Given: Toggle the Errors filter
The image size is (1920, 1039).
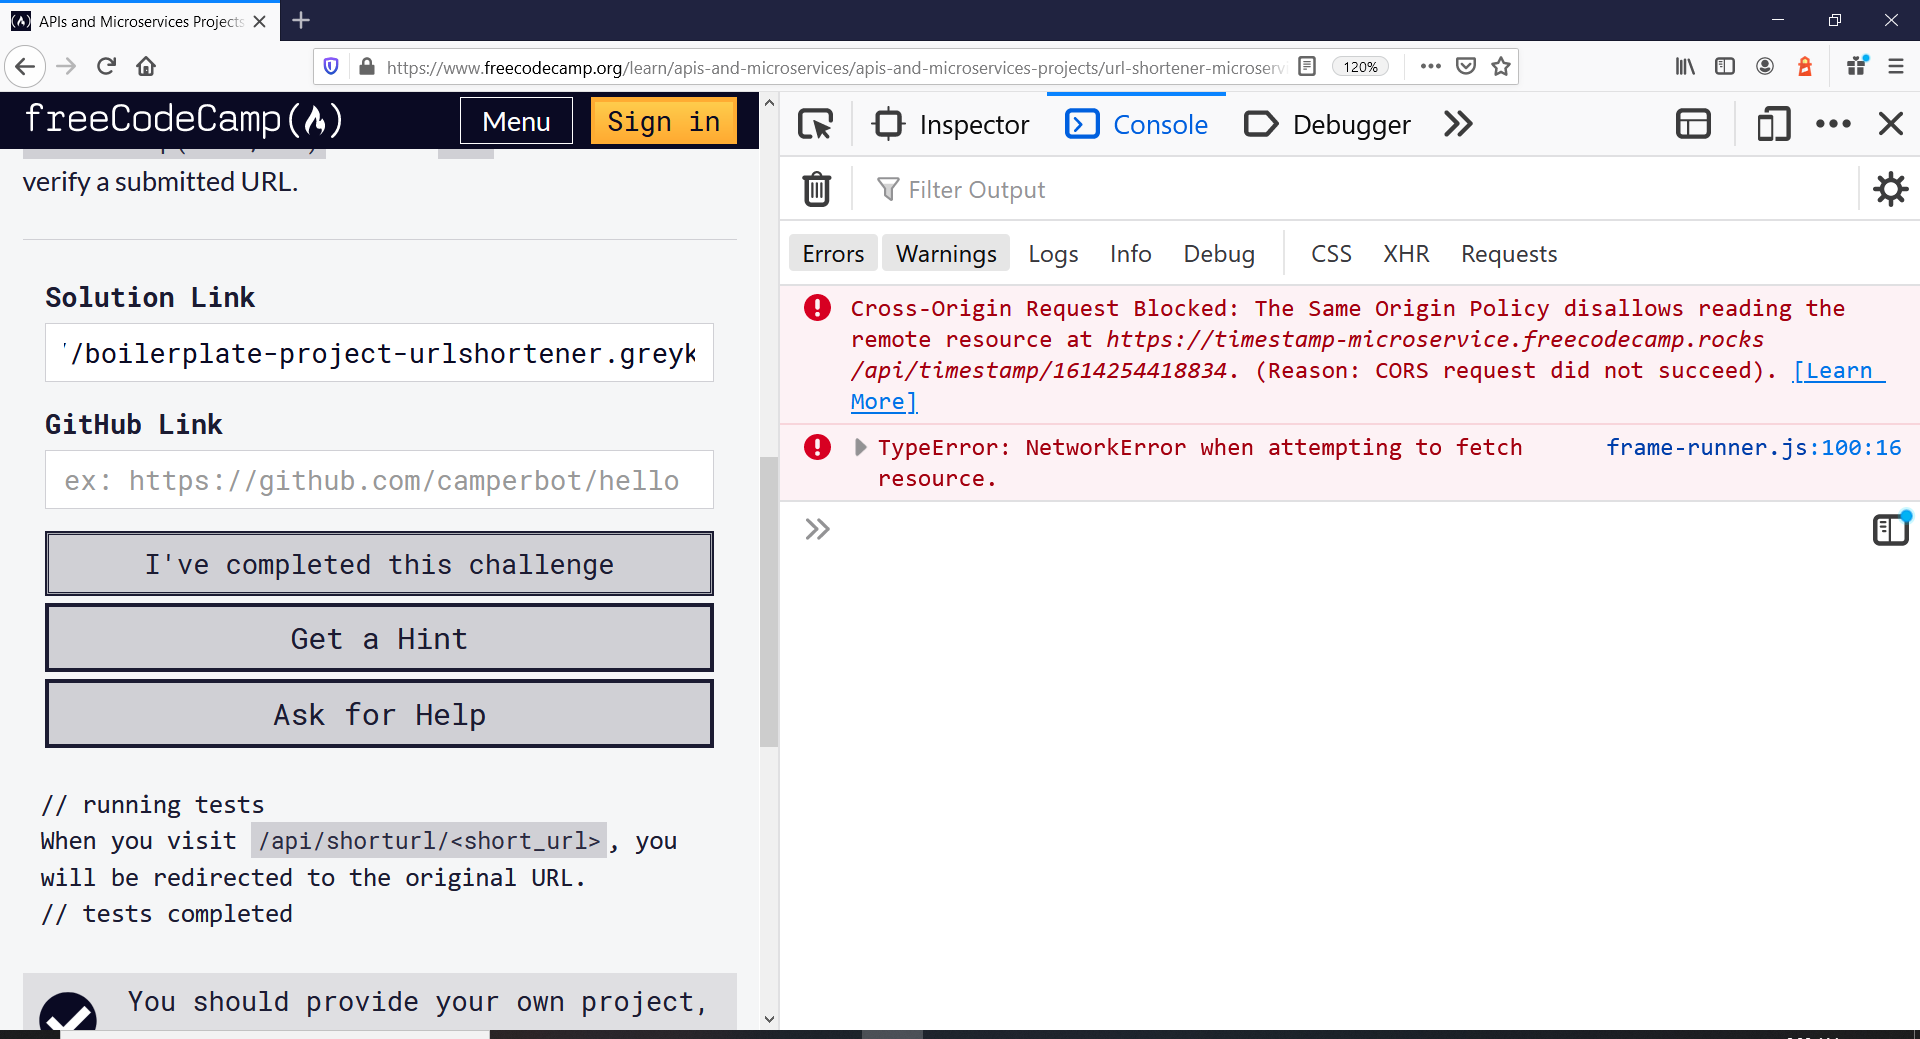Looking at the screenshot, I should click(x=833, y=254).
